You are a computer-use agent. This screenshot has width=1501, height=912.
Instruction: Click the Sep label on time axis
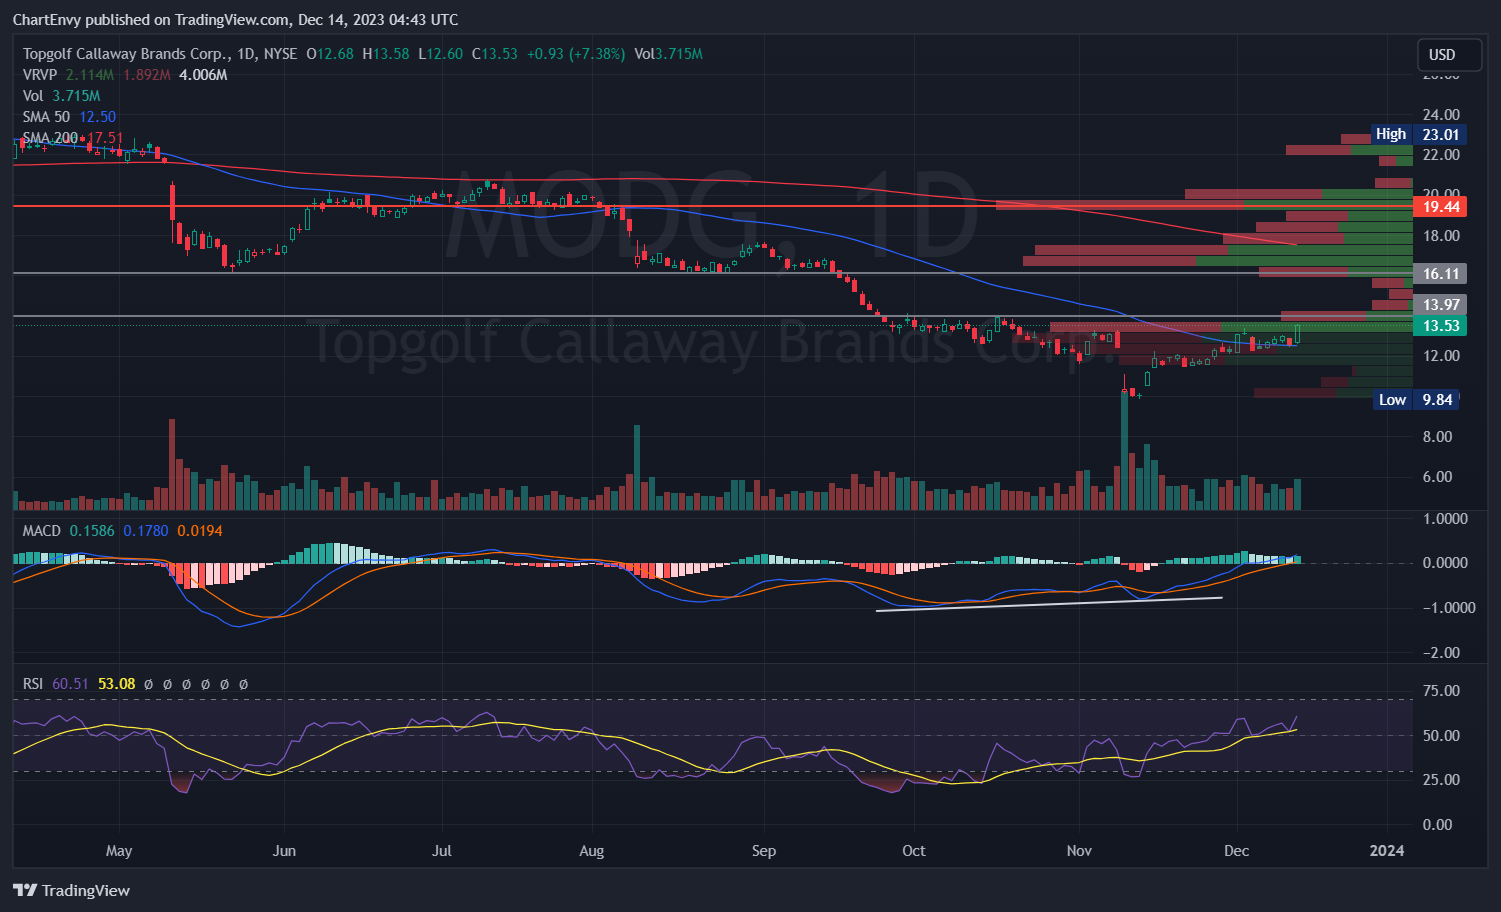pyautogui.click(x=763, y=851)
